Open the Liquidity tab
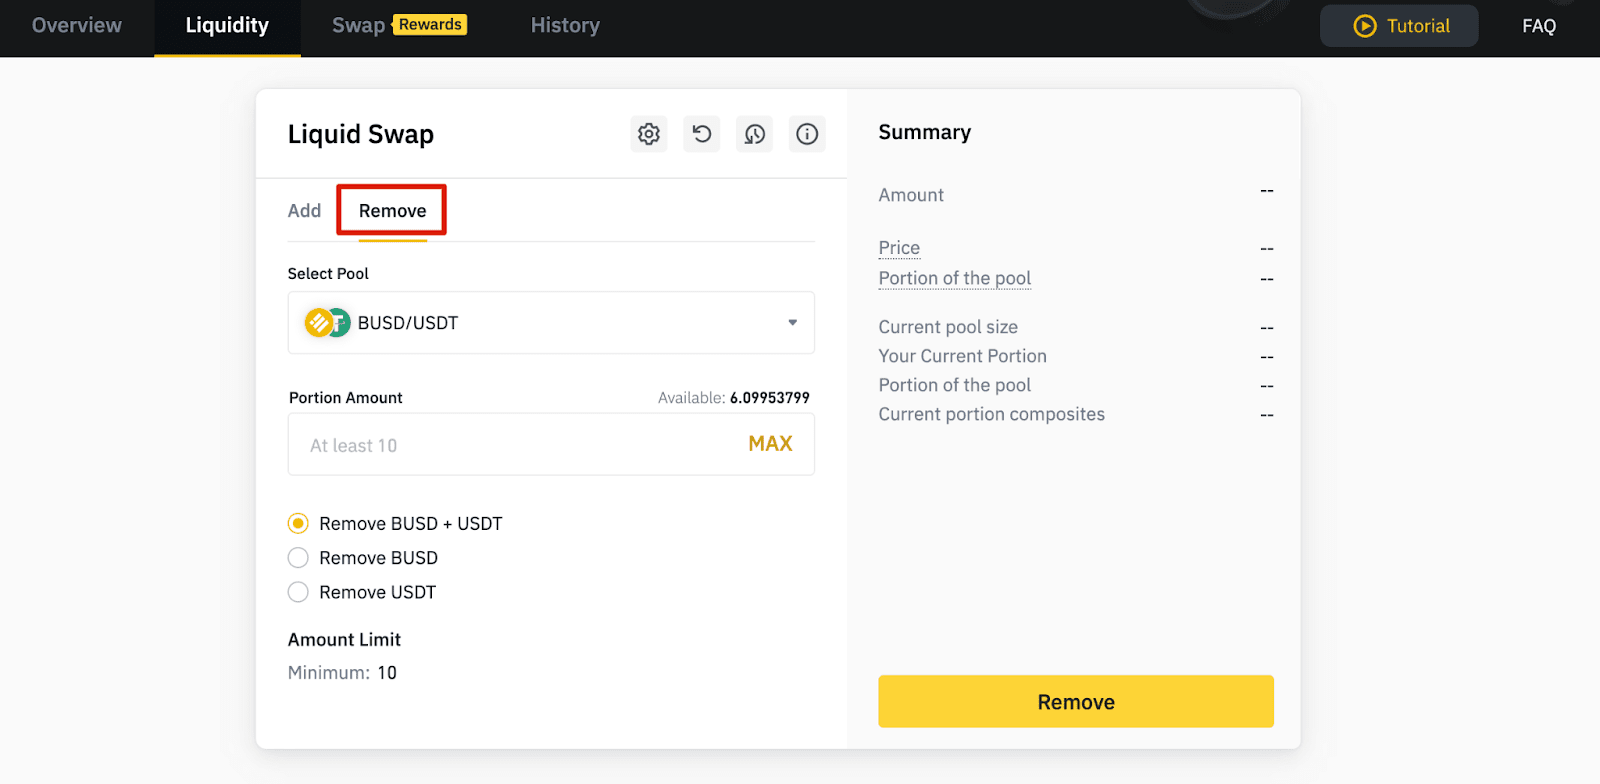The image size is (1600, 784). coord(227,26)
